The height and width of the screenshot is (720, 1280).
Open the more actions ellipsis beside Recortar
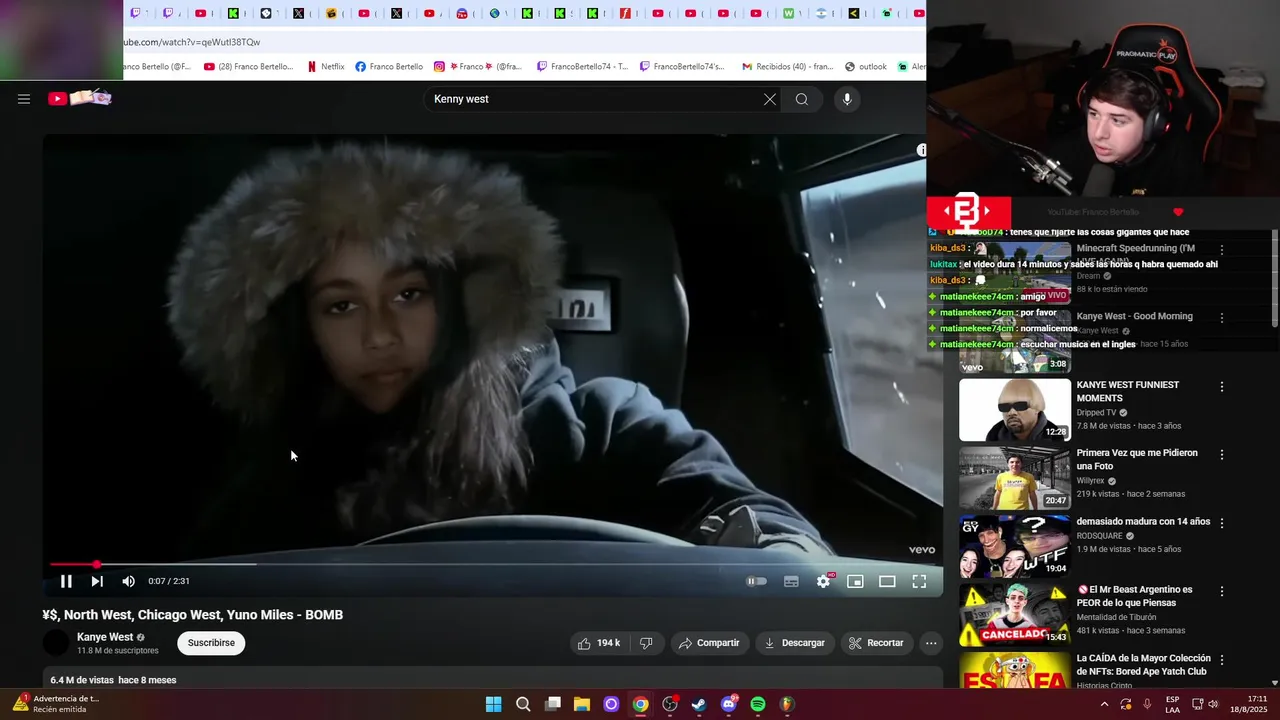pyautogui.click(x=931, y=643)
